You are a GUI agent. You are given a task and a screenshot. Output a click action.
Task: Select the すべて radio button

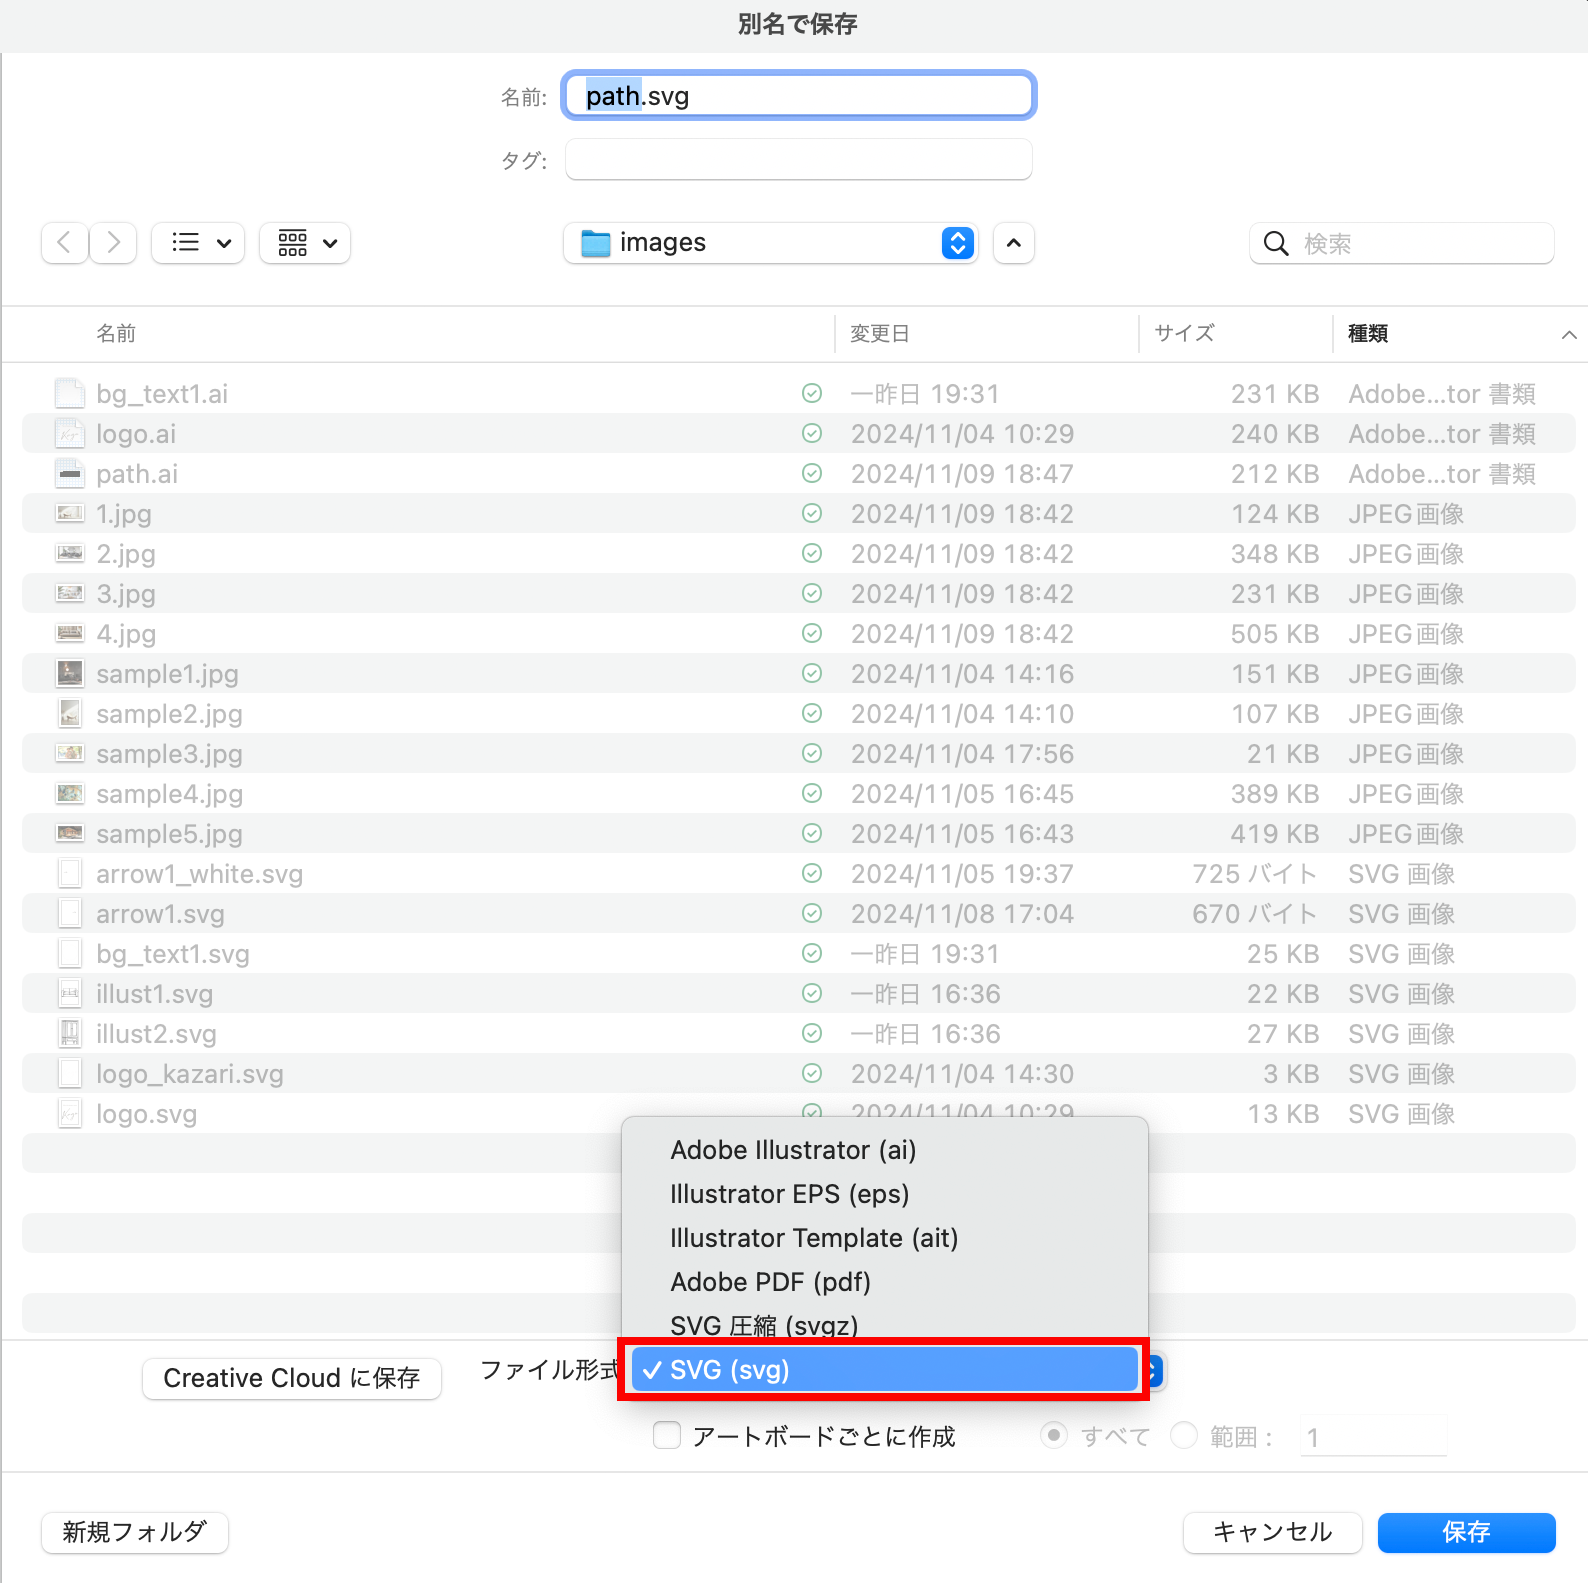pyautogui.click(x=1053, y=1436)
